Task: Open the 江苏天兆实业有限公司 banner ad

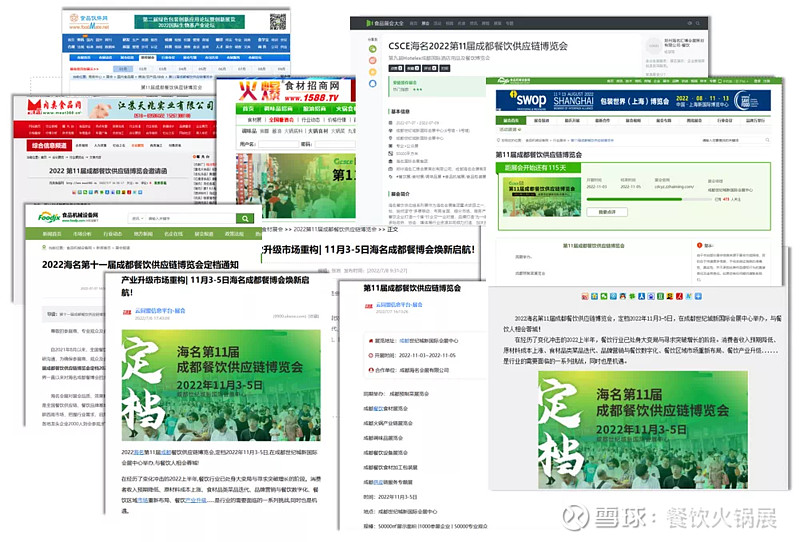Action: [151, 109]
